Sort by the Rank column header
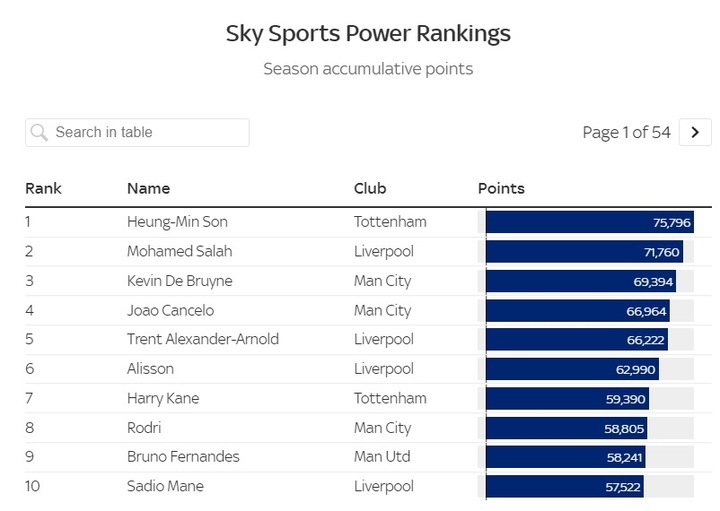This screenshot has width=720, height=511. [43, 189]
